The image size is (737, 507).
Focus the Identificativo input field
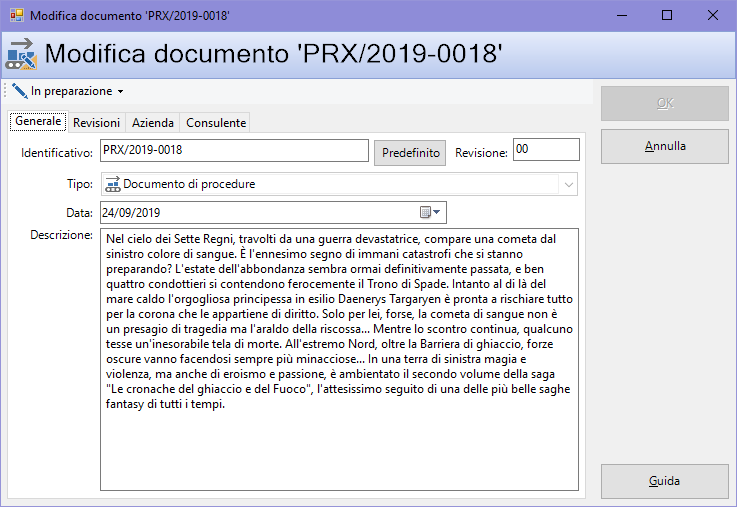point(234,150)
